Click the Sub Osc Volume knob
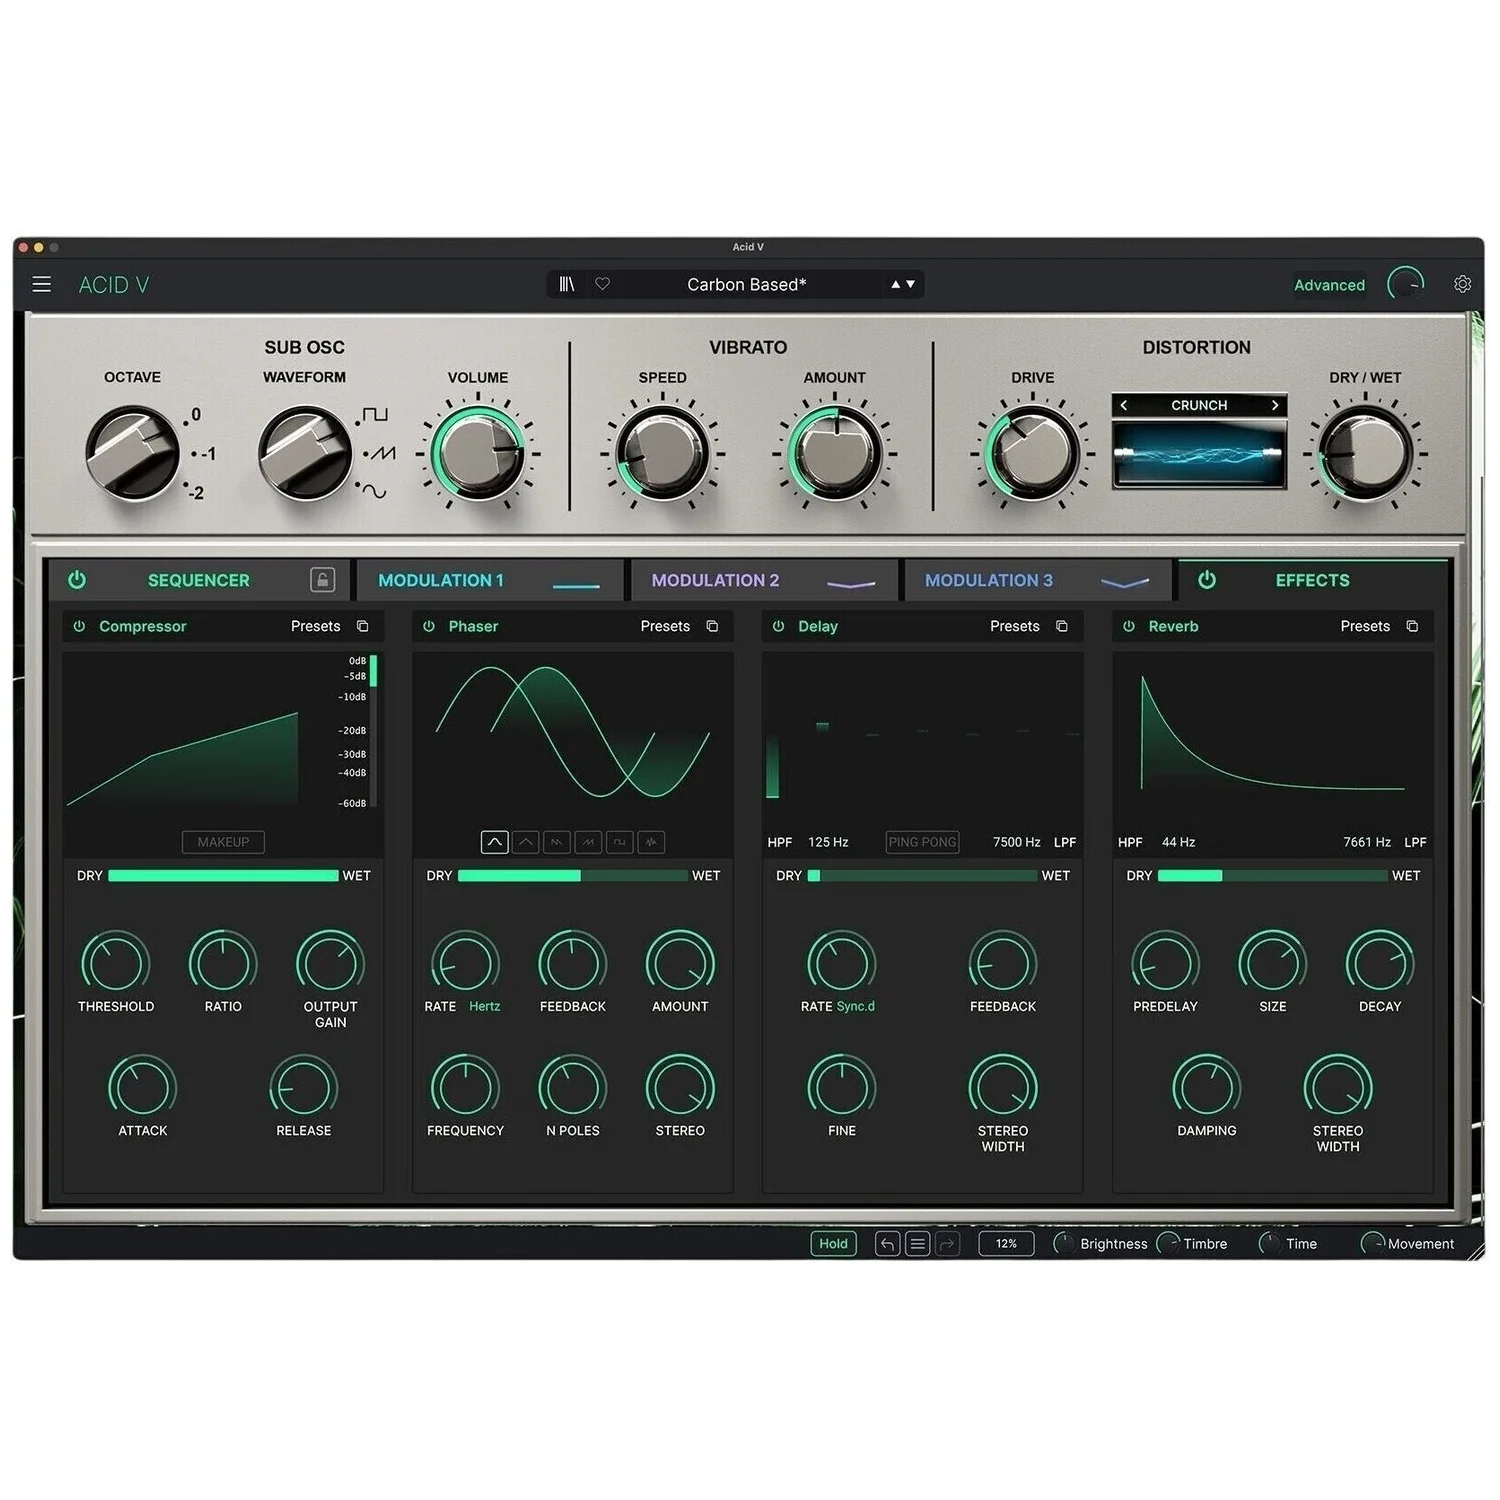The height and width of the screenshot is (1500, 1500). [x=478, y=453]
